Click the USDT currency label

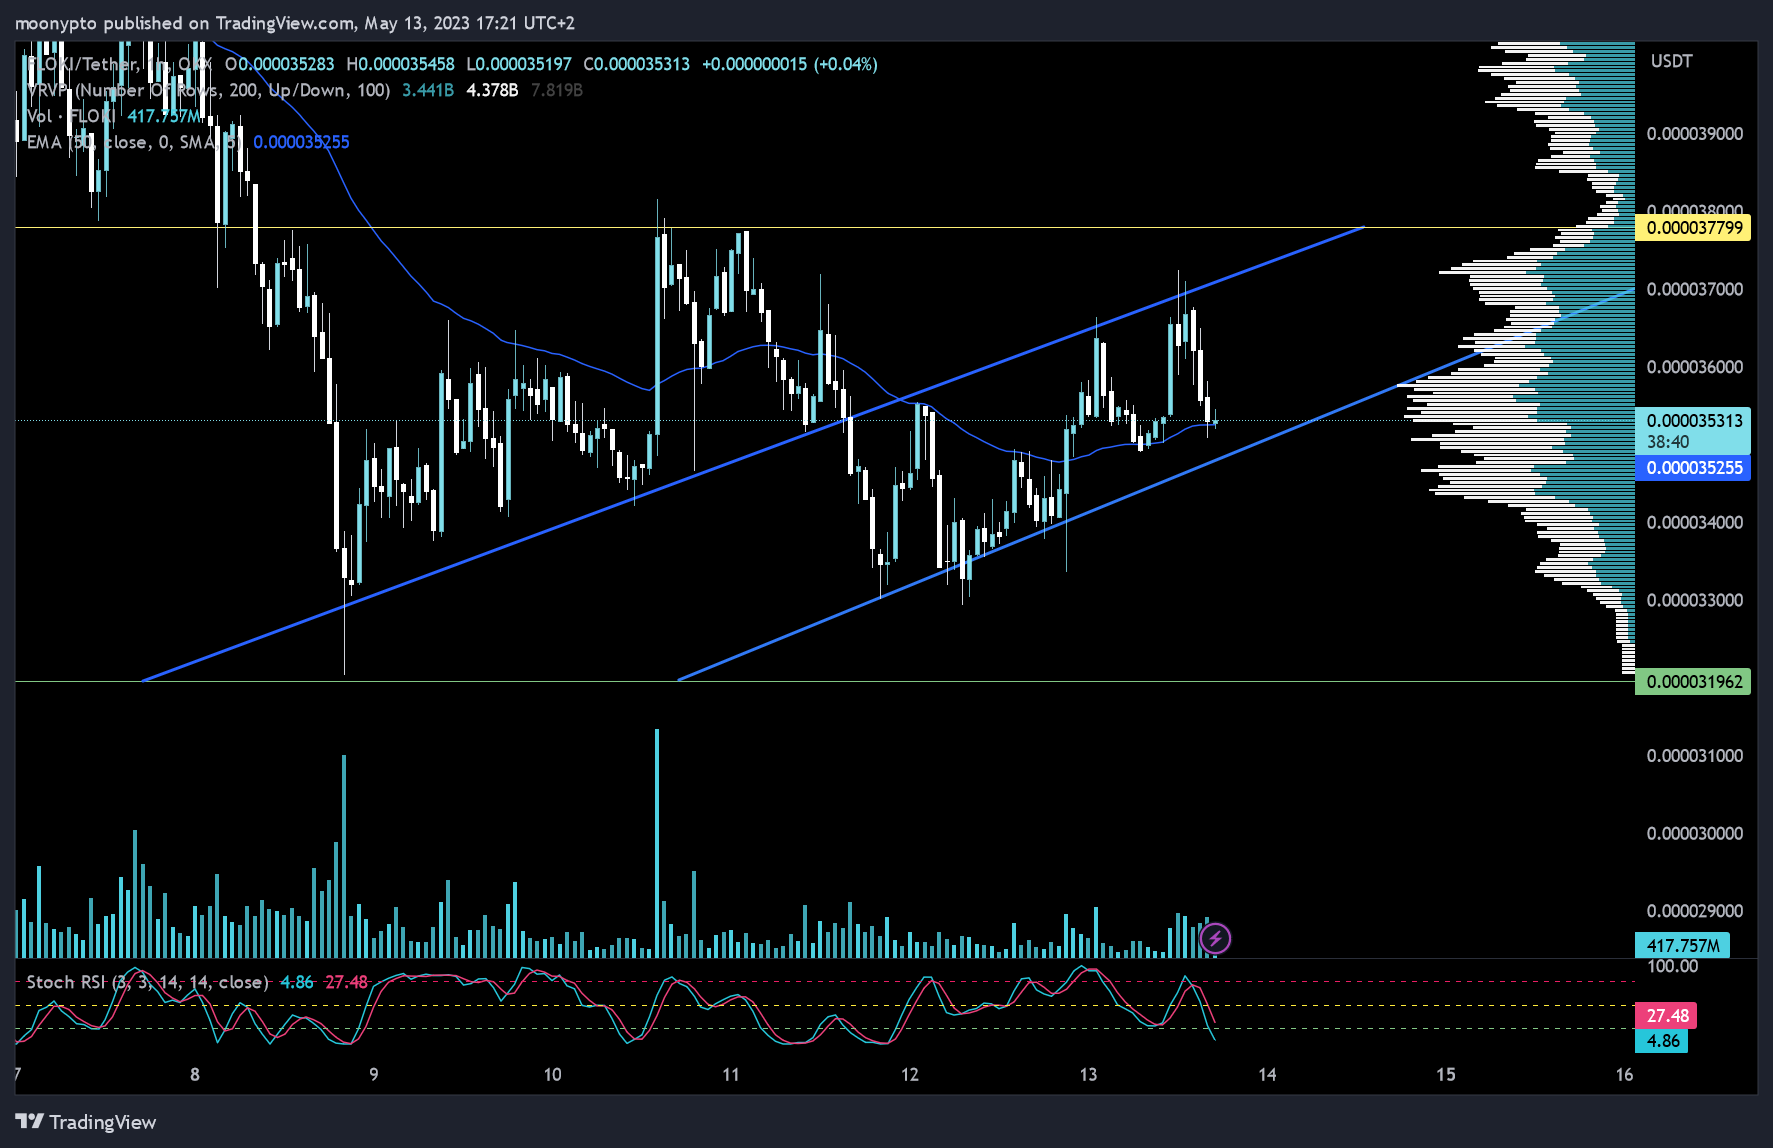click(x=1671, y=61)
